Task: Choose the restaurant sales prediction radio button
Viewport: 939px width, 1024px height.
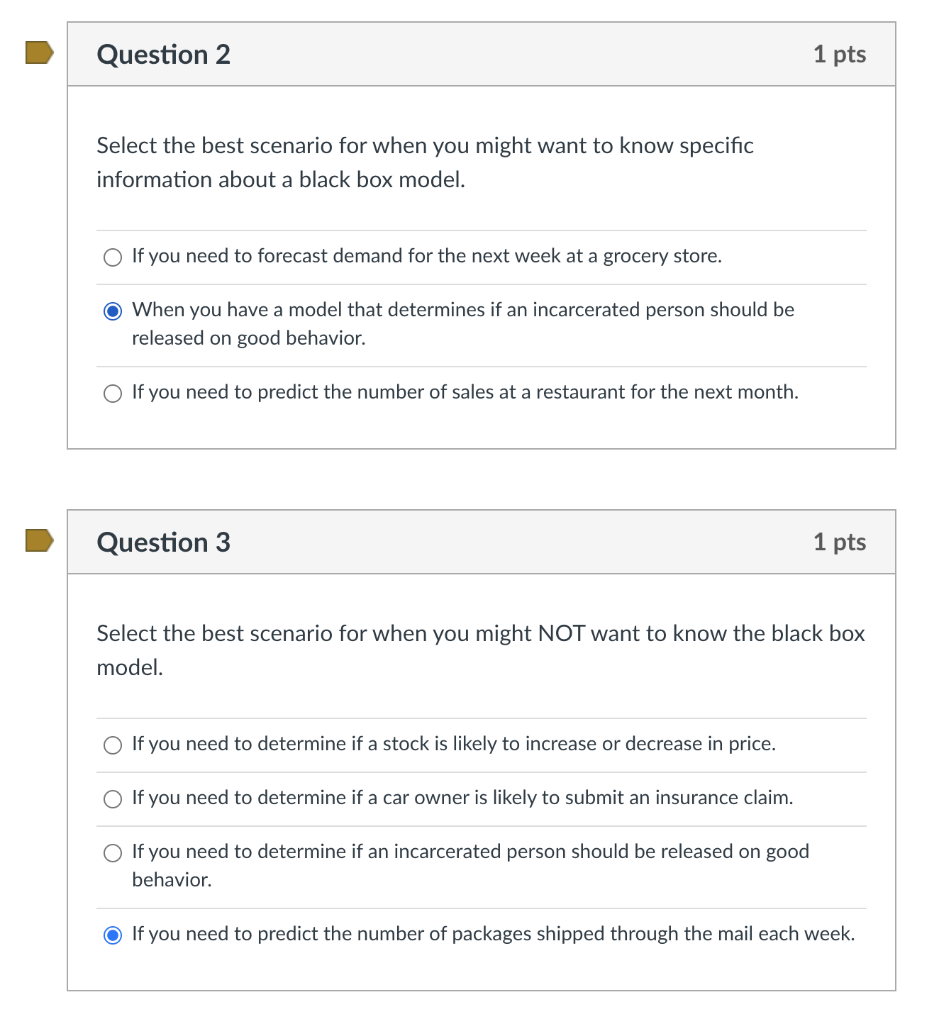Action: tap(112, 393)
